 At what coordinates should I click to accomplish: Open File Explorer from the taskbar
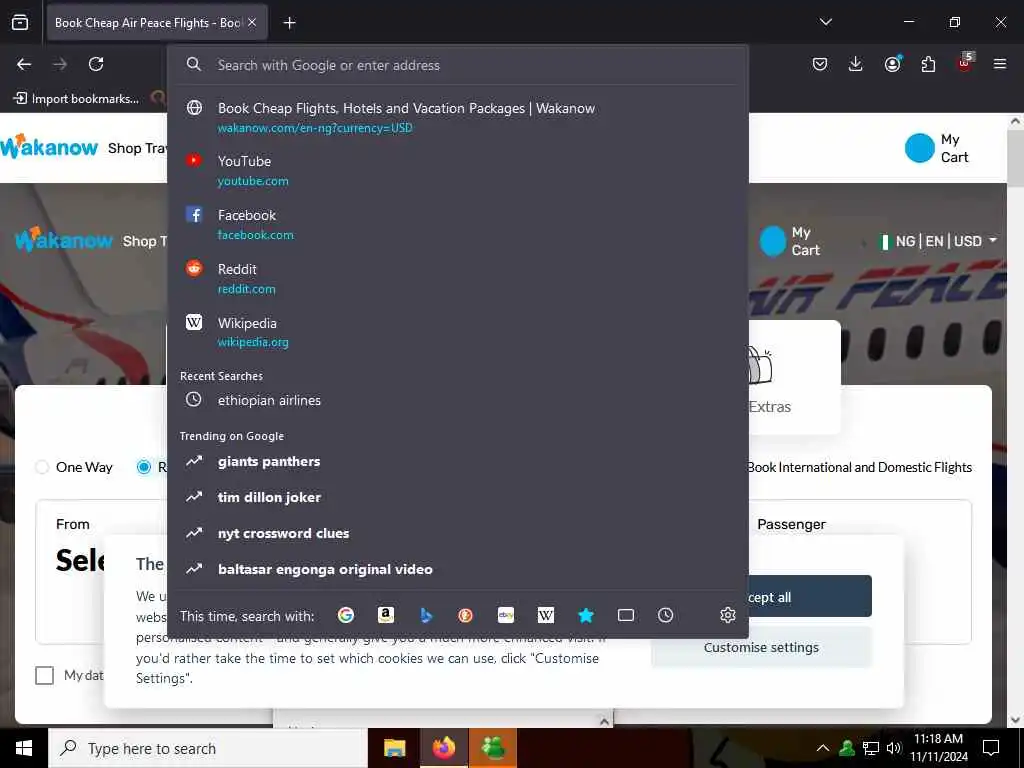[x=394, y=748]
